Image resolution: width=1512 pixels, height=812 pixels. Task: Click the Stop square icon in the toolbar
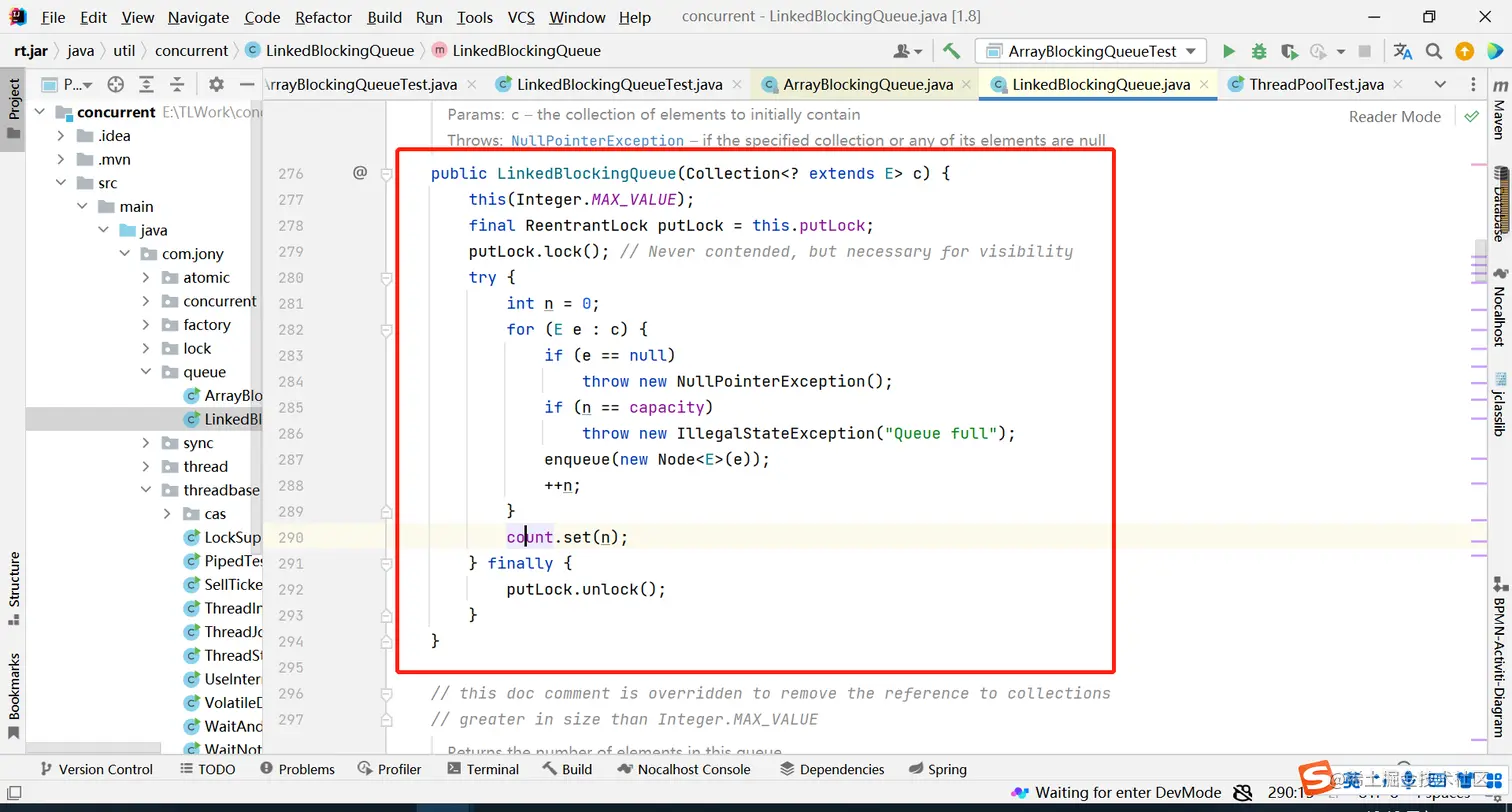click(x=1365, y=51)
